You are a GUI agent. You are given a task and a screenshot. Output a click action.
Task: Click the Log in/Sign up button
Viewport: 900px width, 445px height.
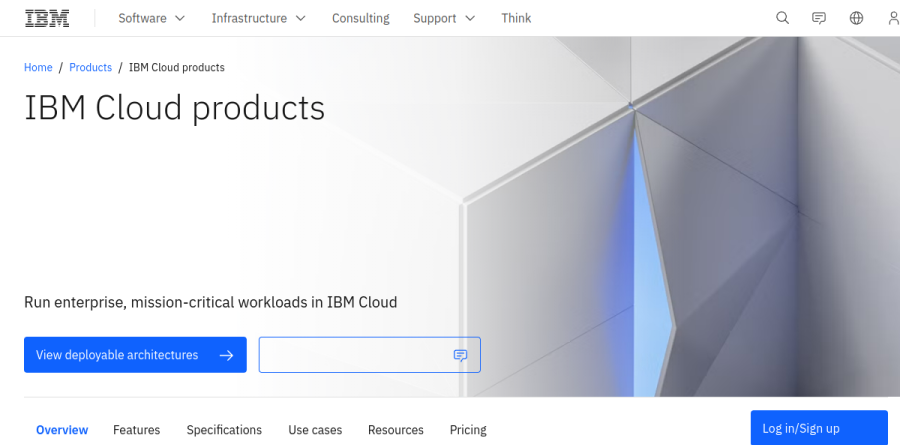pyautogui.click(x=819, y=428)
